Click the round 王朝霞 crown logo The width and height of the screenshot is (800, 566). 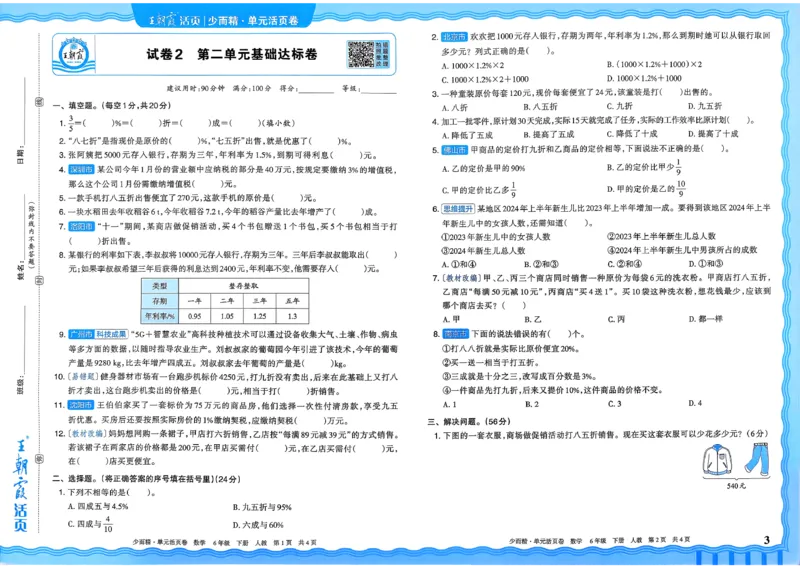click(x=74, y=54)
